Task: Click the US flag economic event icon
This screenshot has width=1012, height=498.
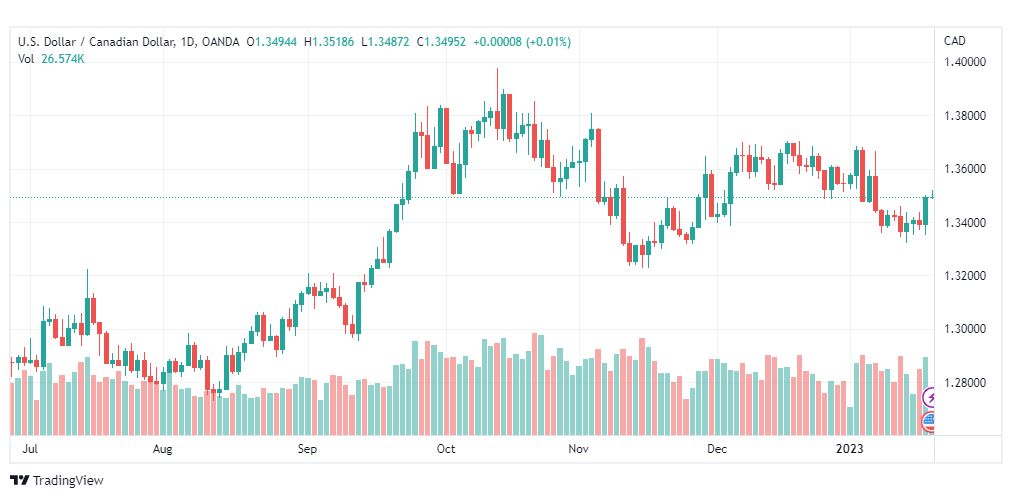Action: click(x=929, y=423)
